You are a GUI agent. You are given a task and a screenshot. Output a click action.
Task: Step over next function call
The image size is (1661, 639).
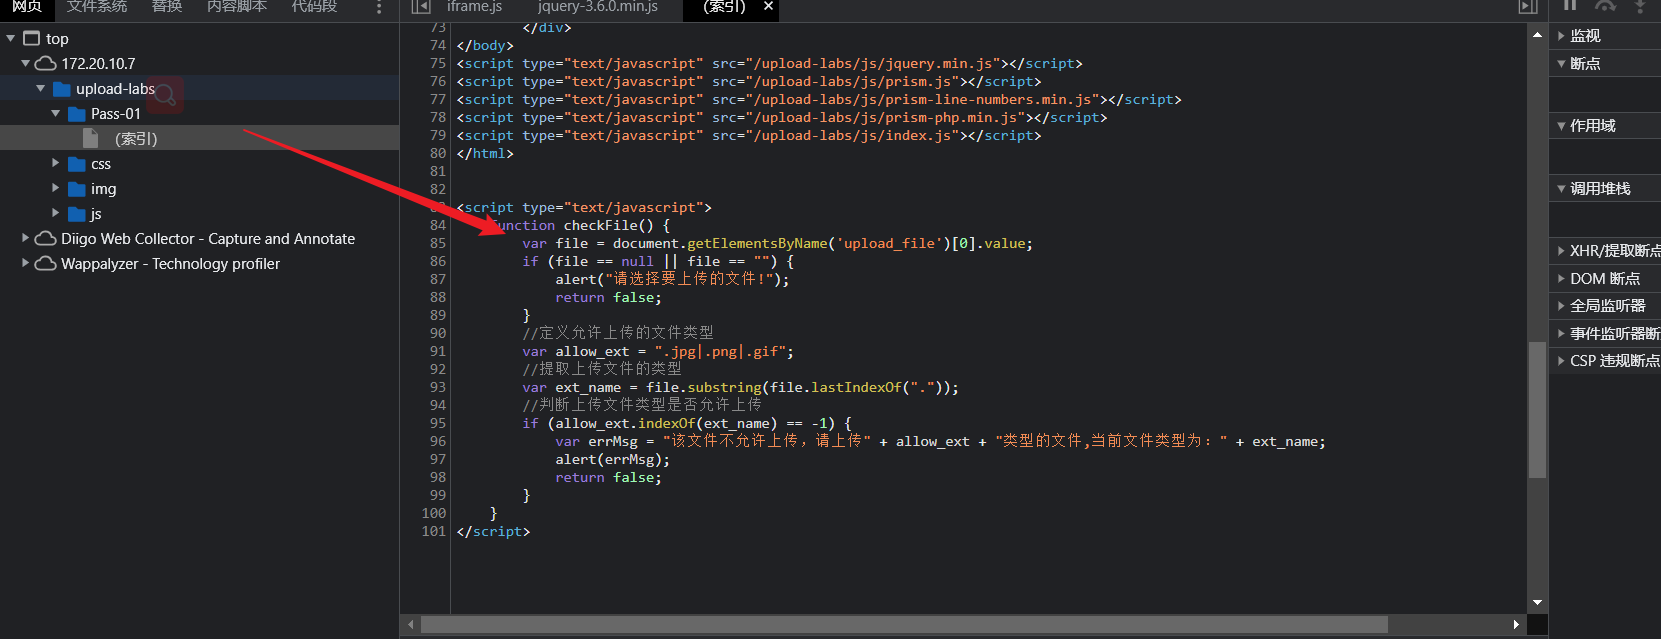coord(1605,5)
